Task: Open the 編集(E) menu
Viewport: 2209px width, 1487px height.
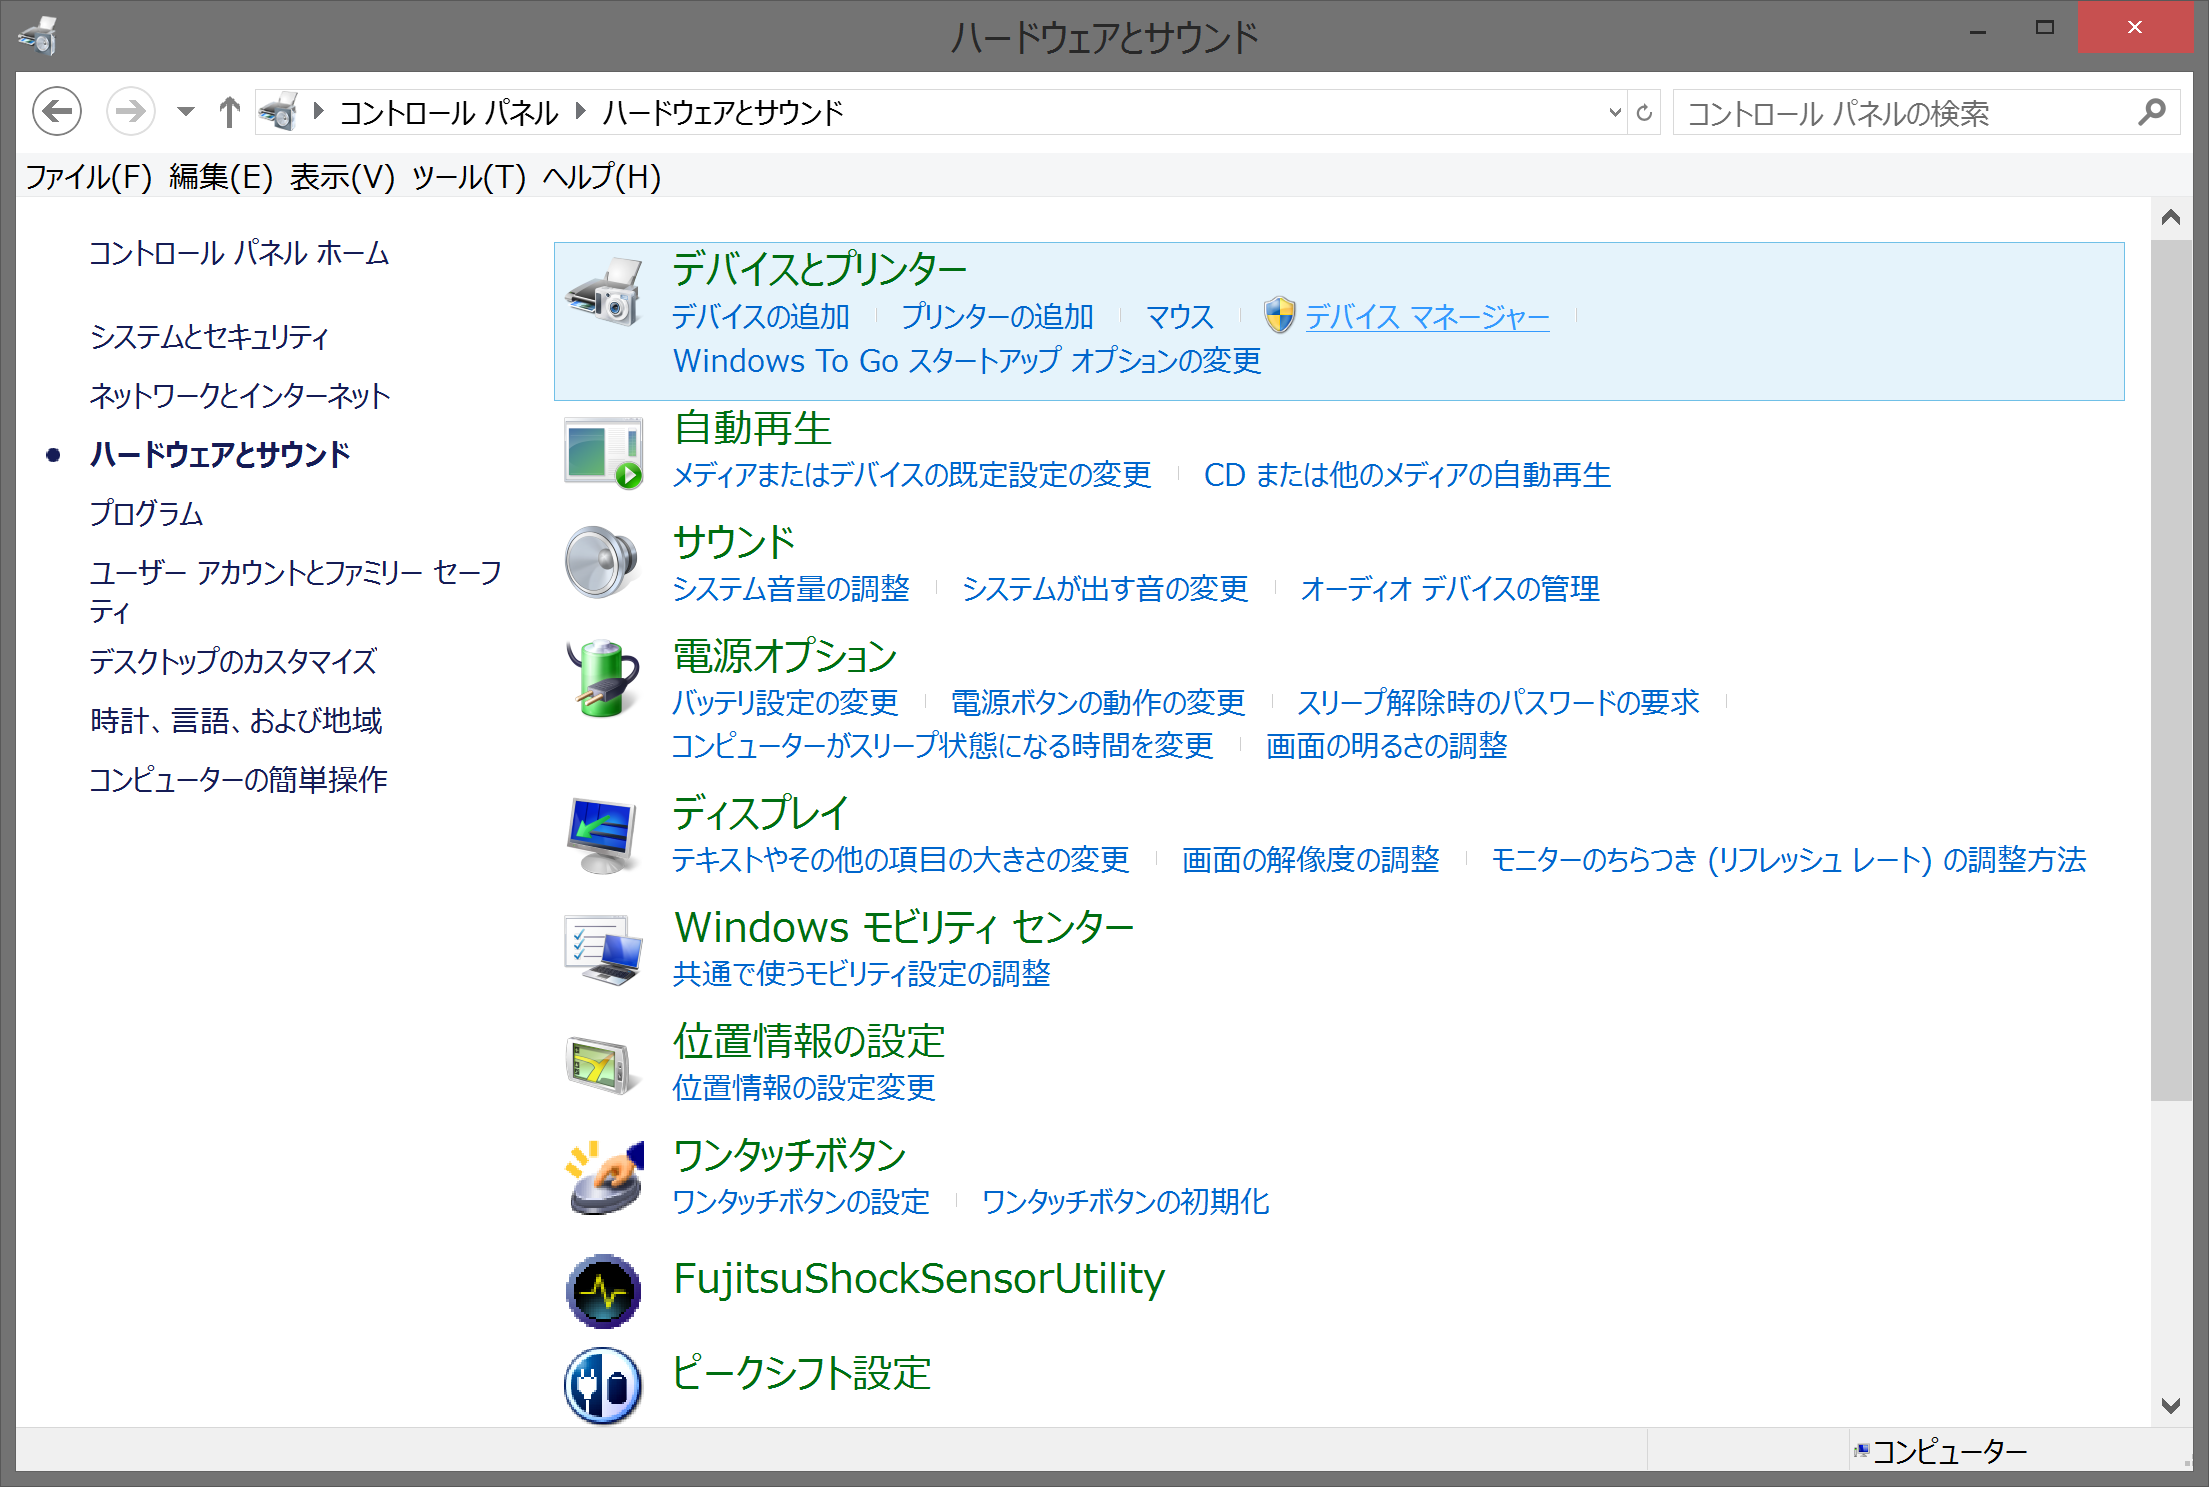Action: pyautogui.click(x=221, y=177)
